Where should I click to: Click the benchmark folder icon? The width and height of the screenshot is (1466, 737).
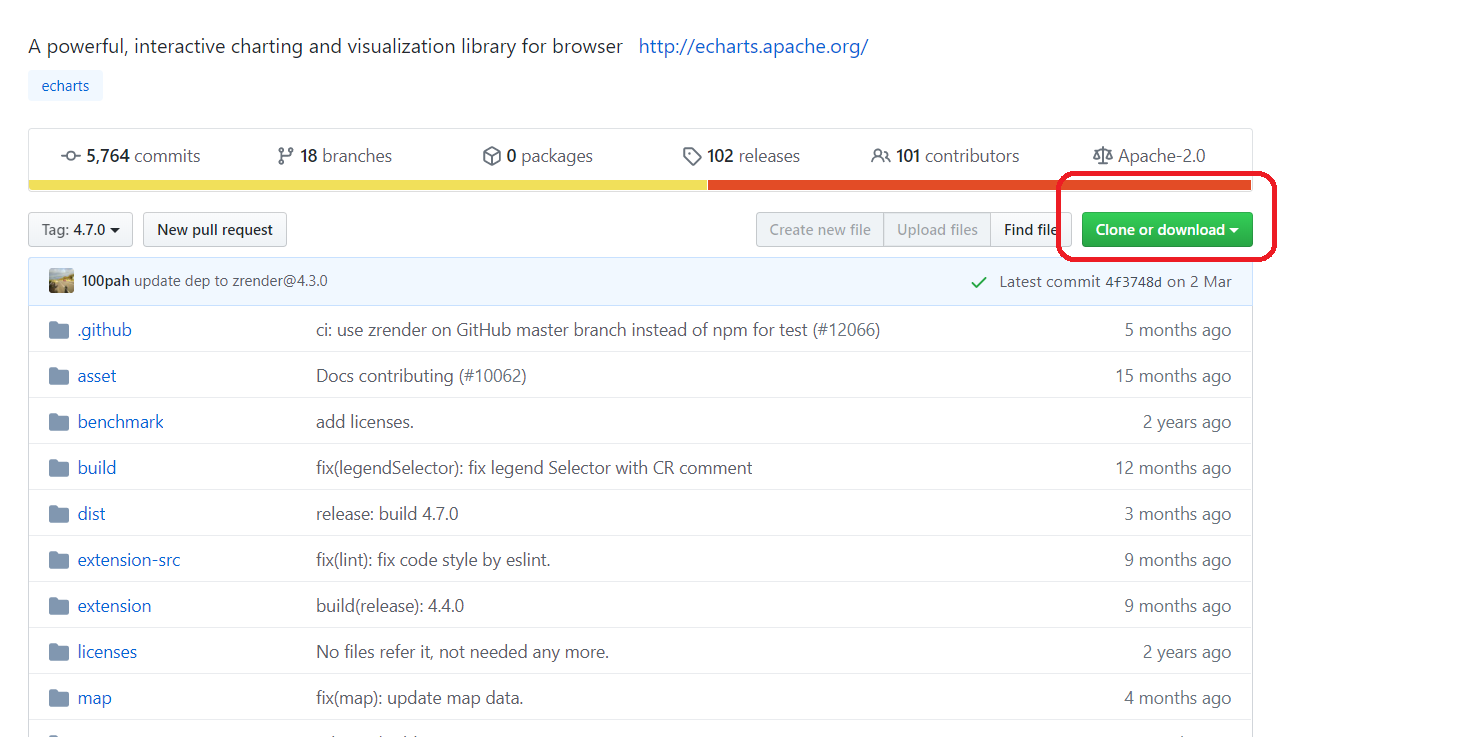click(x=59, y=422)
